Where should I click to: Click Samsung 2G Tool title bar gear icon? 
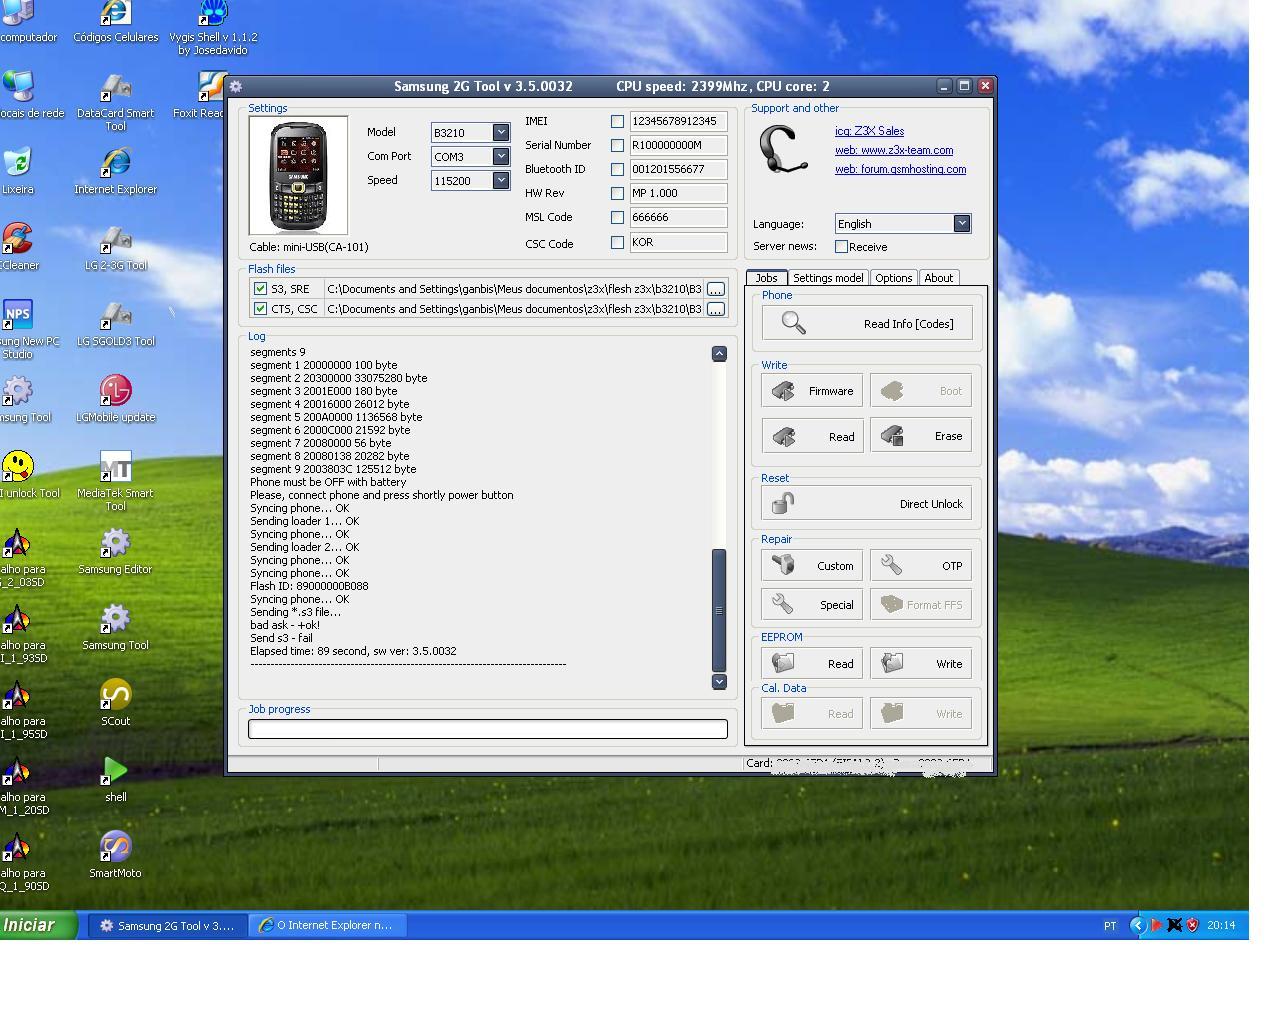[x=236, y=86]
